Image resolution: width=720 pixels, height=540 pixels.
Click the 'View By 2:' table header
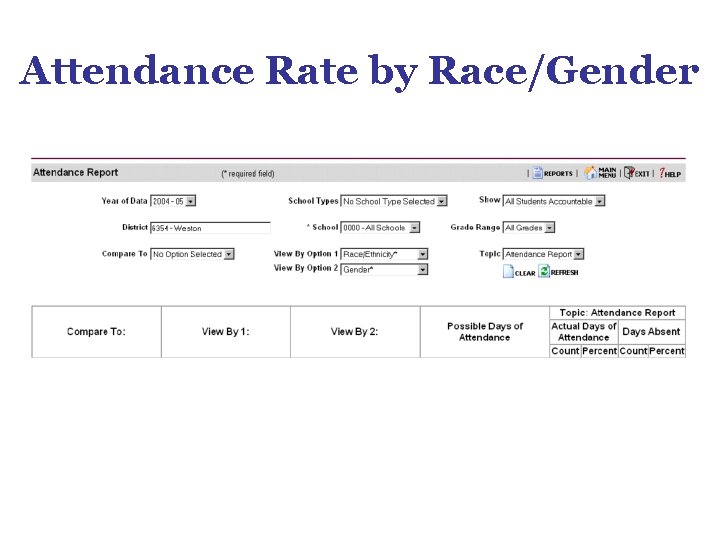pos(354,332)
